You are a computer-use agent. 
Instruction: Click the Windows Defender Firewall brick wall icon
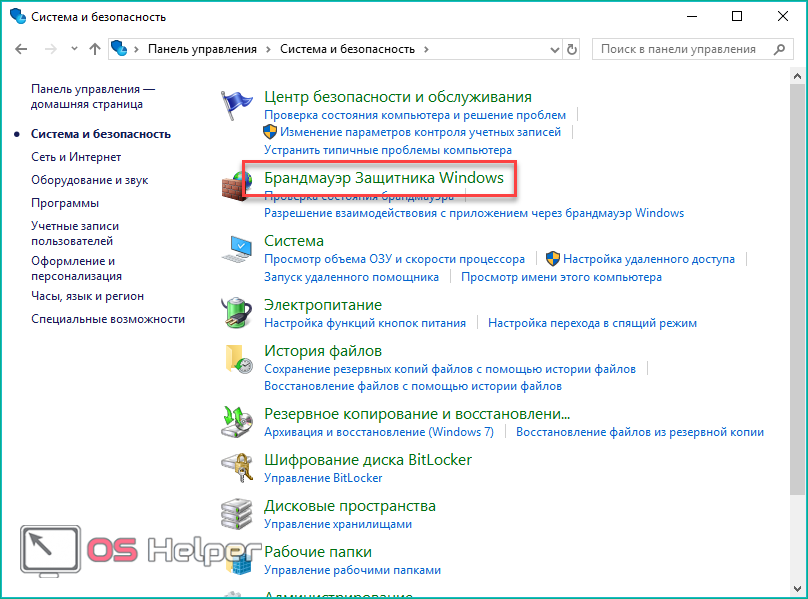click(237, 186)
